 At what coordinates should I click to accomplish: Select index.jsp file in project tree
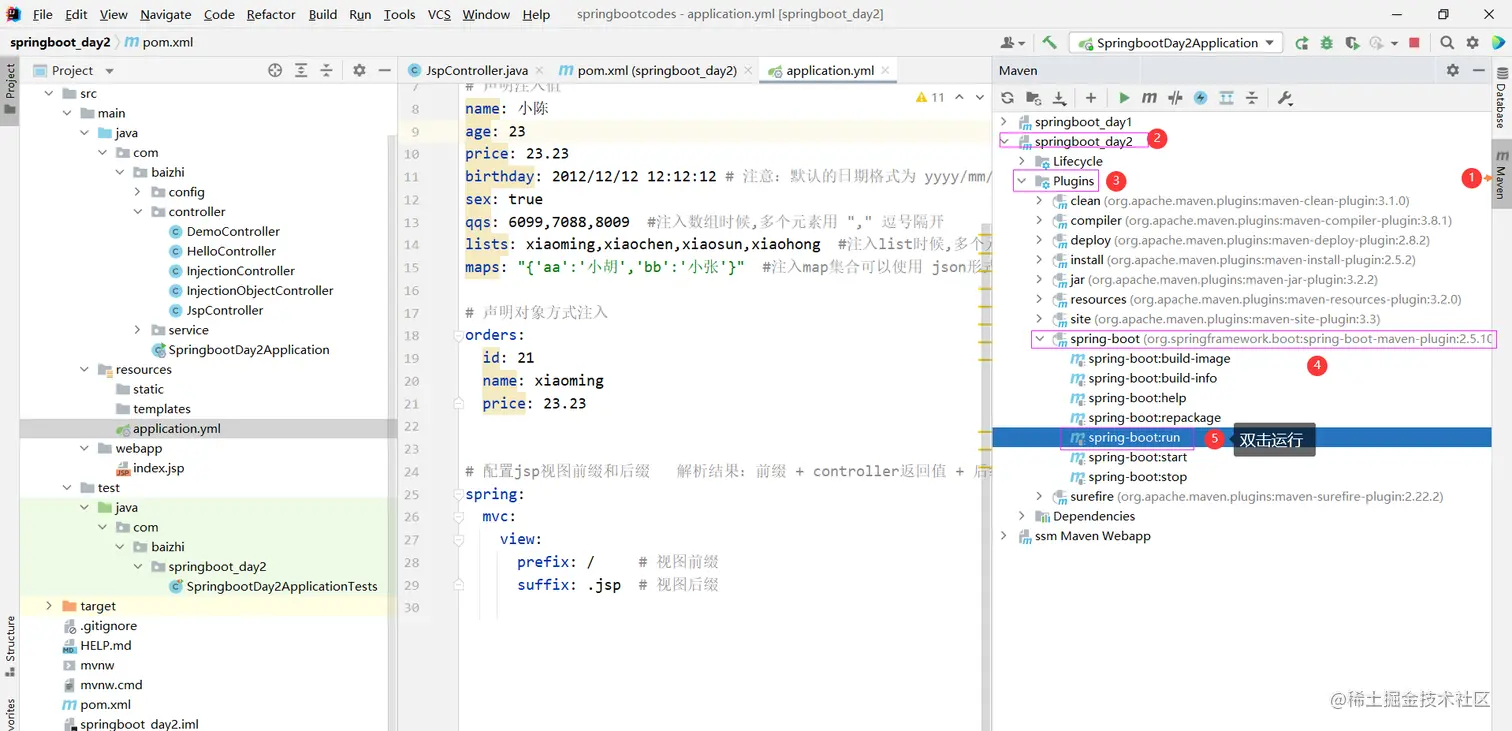[x=158, y=468]
